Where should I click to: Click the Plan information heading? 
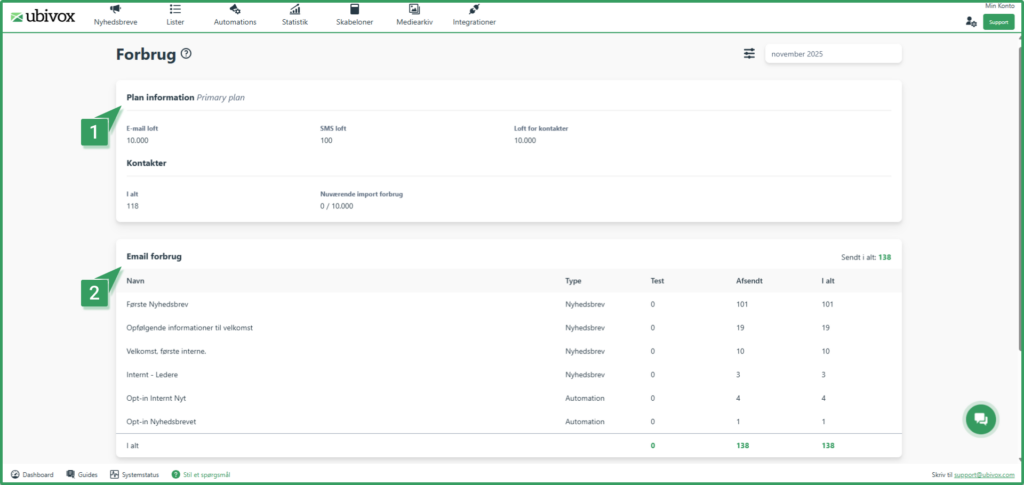160,97
